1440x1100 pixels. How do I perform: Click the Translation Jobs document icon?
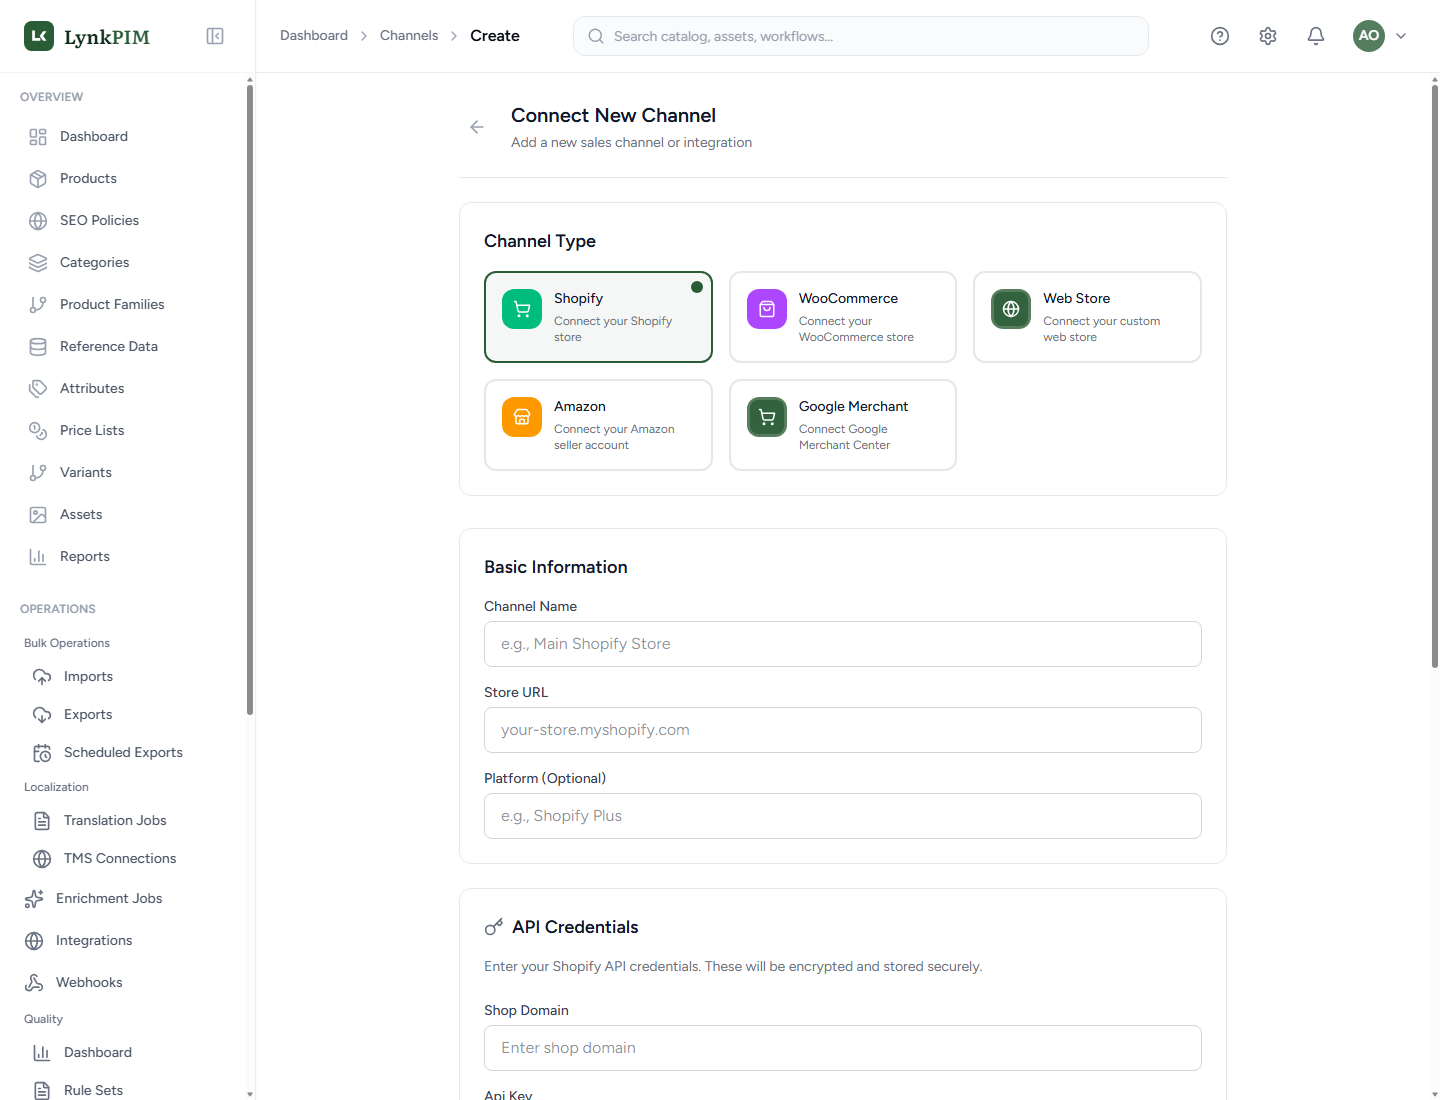coord(42,820)
